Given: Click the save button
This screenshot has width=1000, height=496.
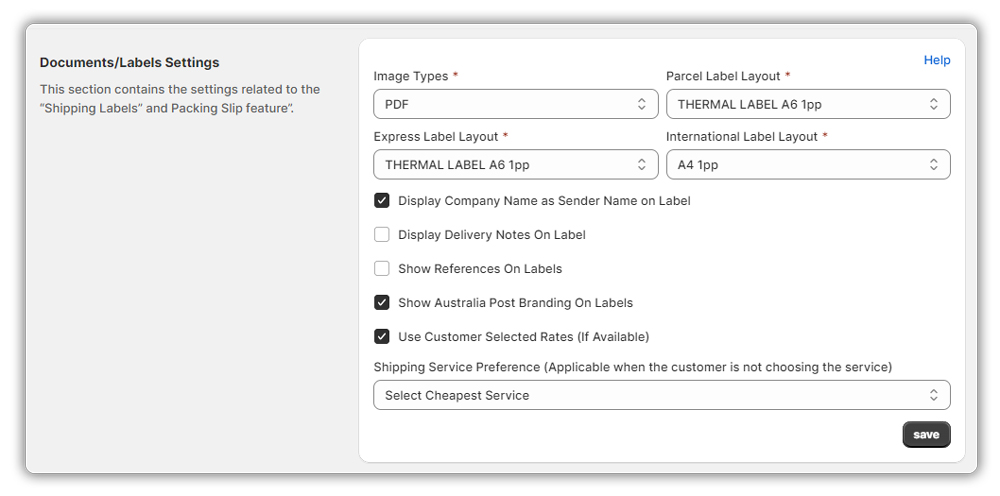Looking at the screenshot, I should click(x=926, y=434).
